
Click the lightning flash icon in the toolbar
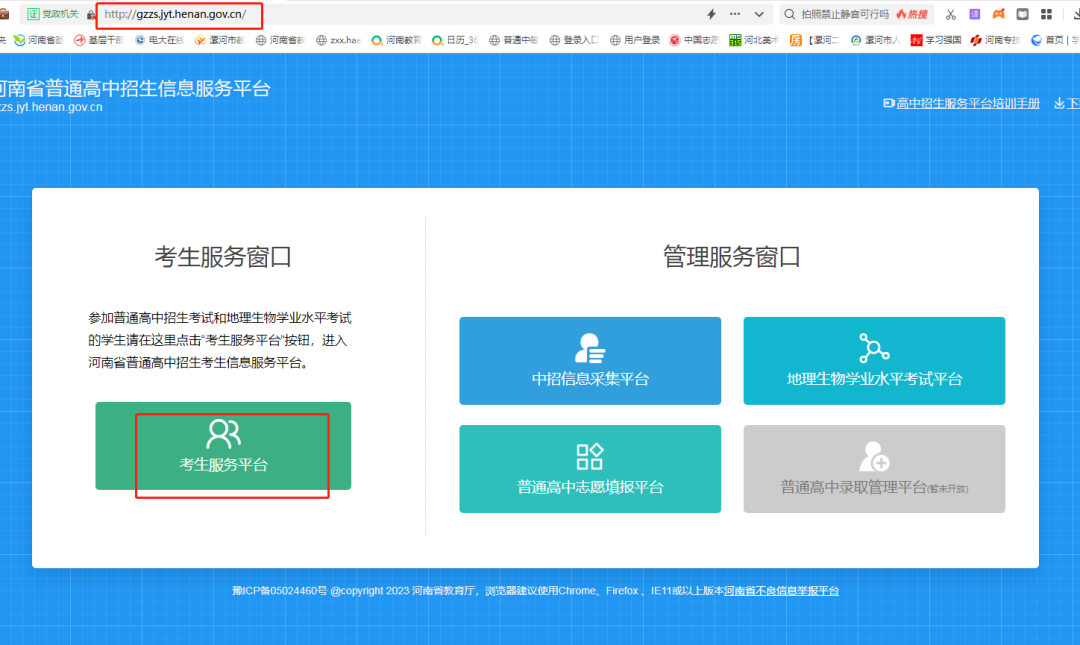coord(711,13)
